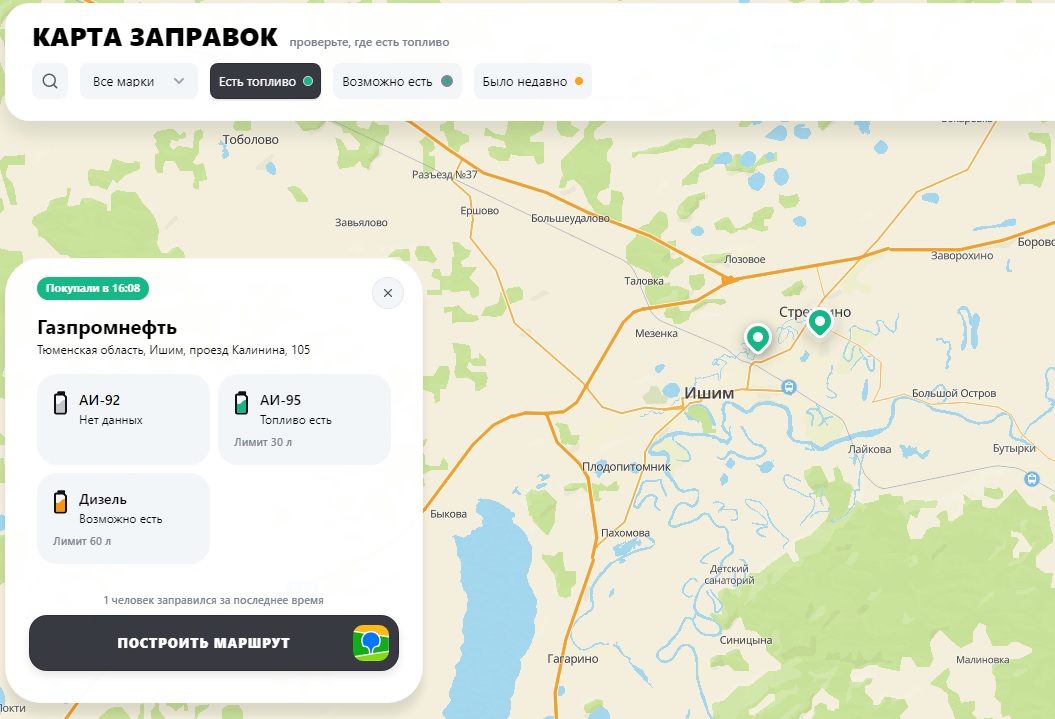Click the АИ-92 grey fuel canister icon
The image size is (1055, 719).
[61, 403]
